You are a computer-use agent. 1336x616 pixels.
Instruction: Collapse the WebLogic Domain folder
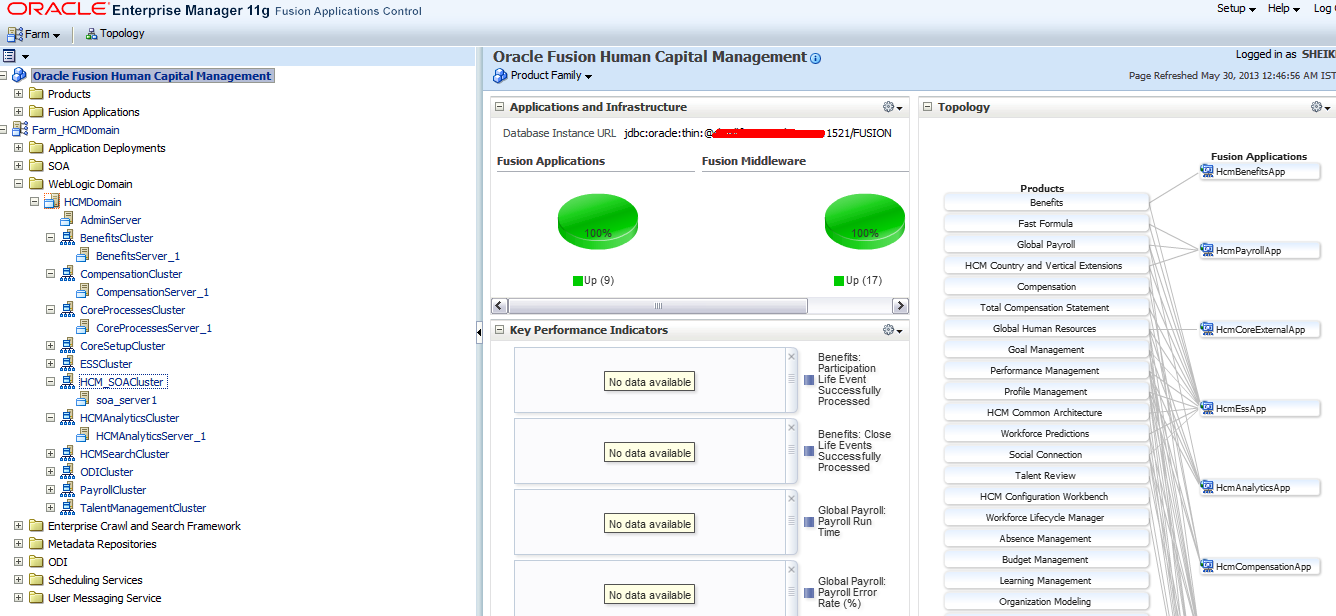pos(18,184)
